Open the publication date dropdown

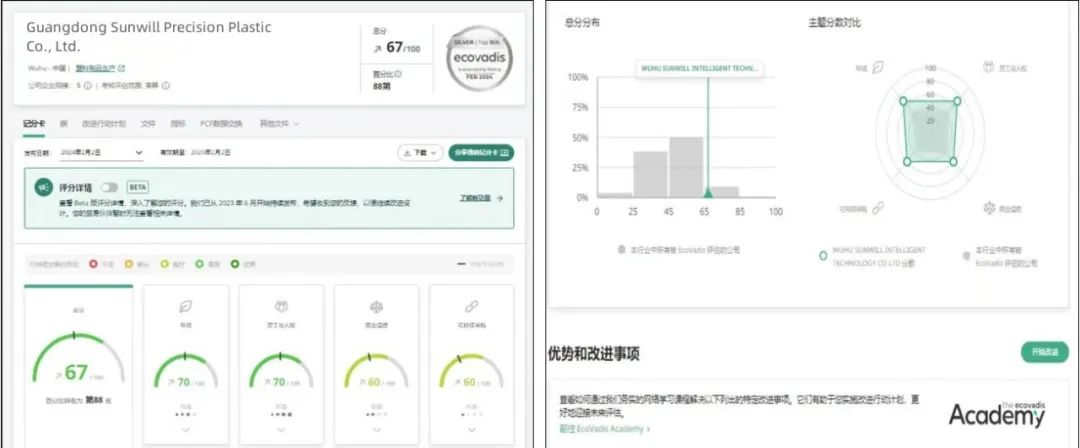137,153
